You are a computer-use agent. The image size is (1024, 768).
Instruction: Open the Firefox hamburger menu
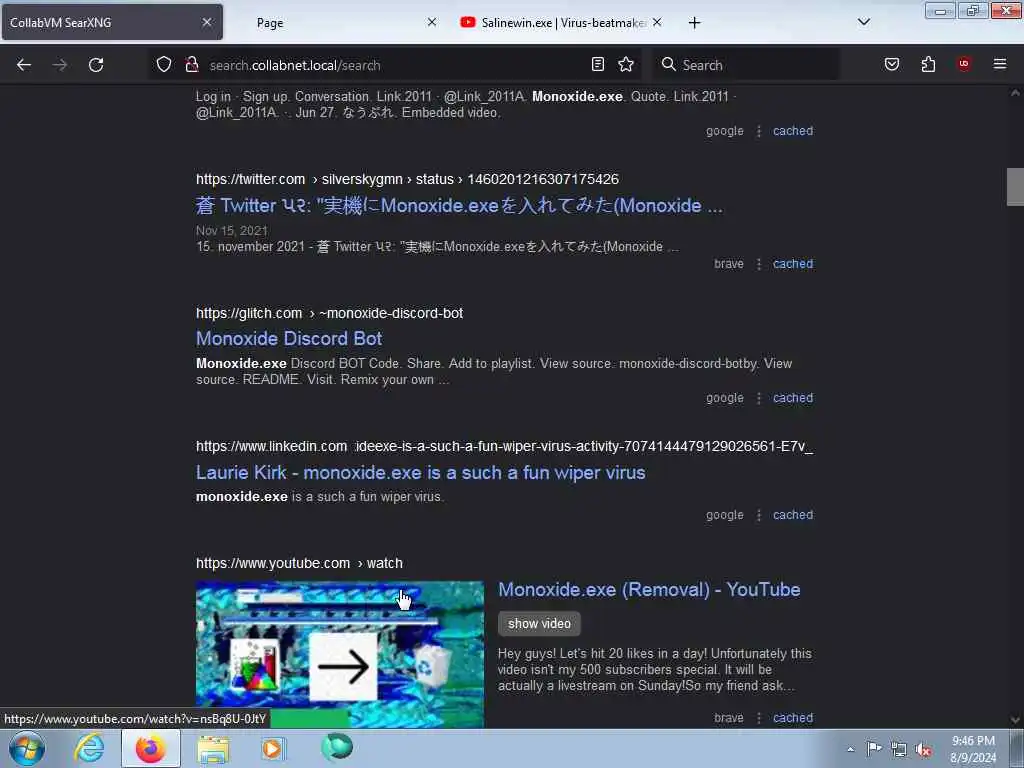[1000, 64]
